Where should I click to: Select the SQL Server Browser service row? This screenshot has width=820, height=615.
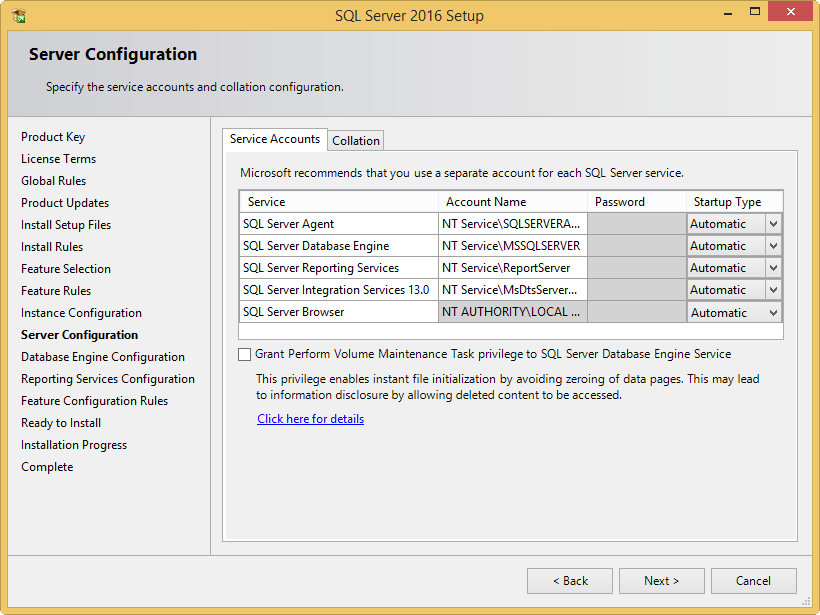[x=339, y=312]
